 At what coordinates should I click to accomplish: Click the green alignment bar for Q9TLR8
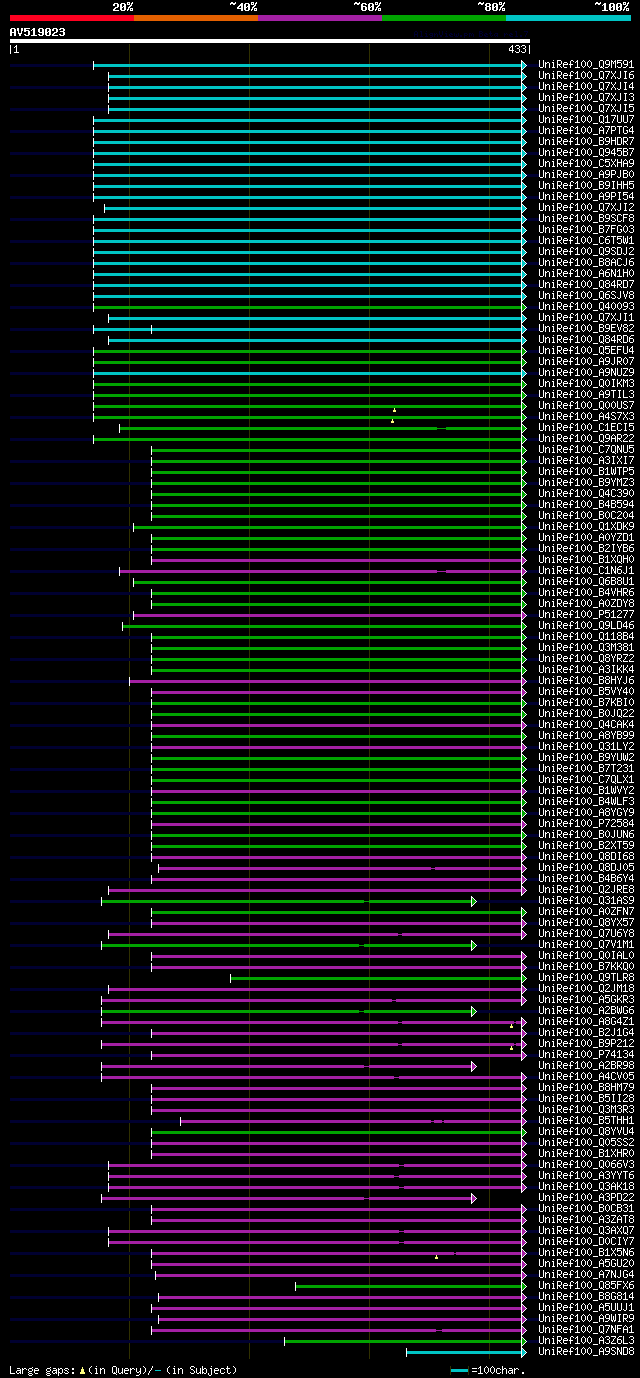(x=376, y=978)
